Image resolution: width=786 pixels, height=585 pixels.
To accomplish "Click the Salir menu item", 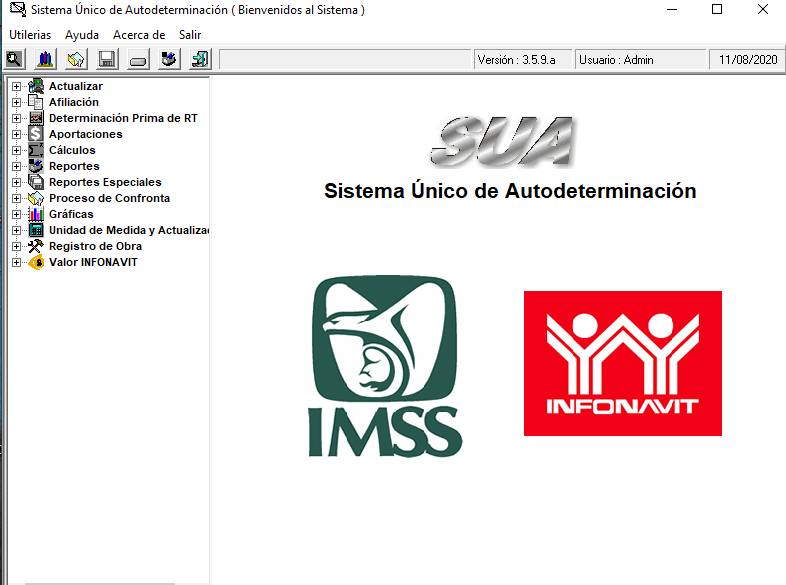I will pyautogui.click(x=190, y=35).
